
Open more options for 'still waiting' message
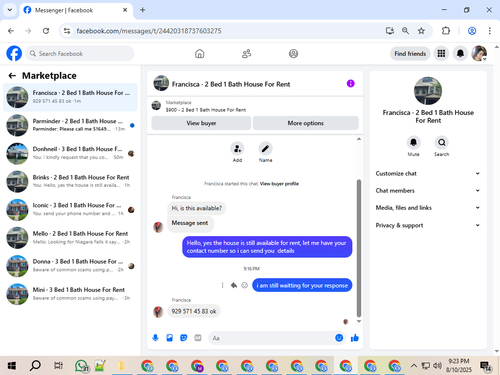point(222,285)
